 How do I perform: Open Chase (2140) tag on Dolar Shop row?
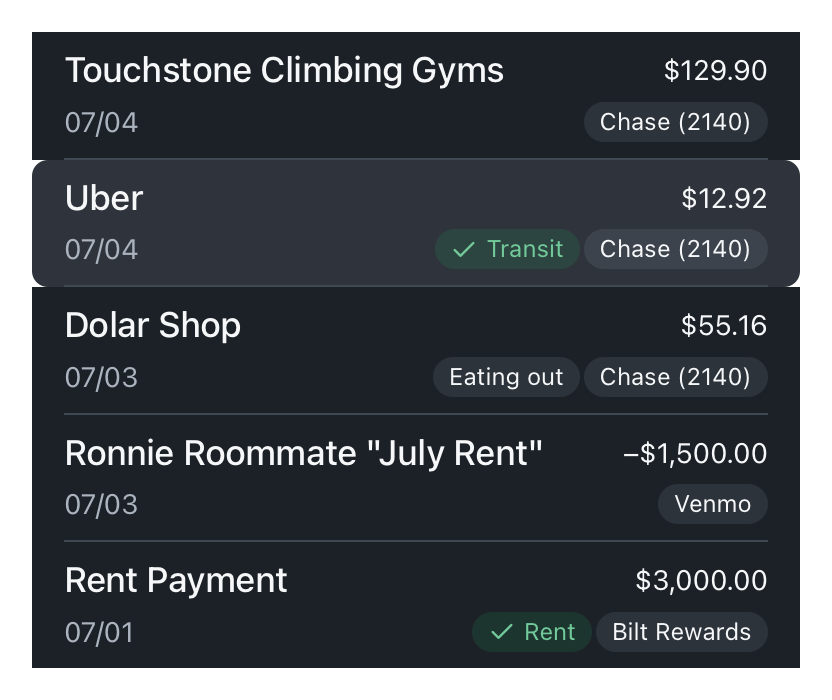pos(675,377)
